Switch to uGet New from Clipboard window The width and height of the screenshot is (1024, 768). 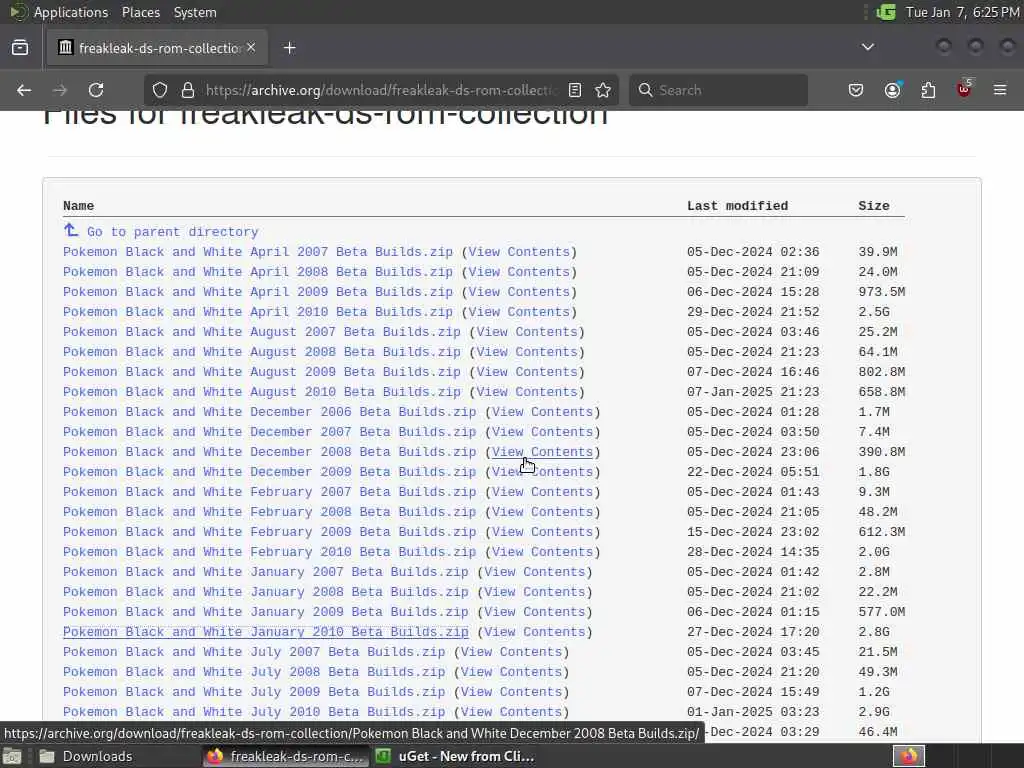[455, 756]
